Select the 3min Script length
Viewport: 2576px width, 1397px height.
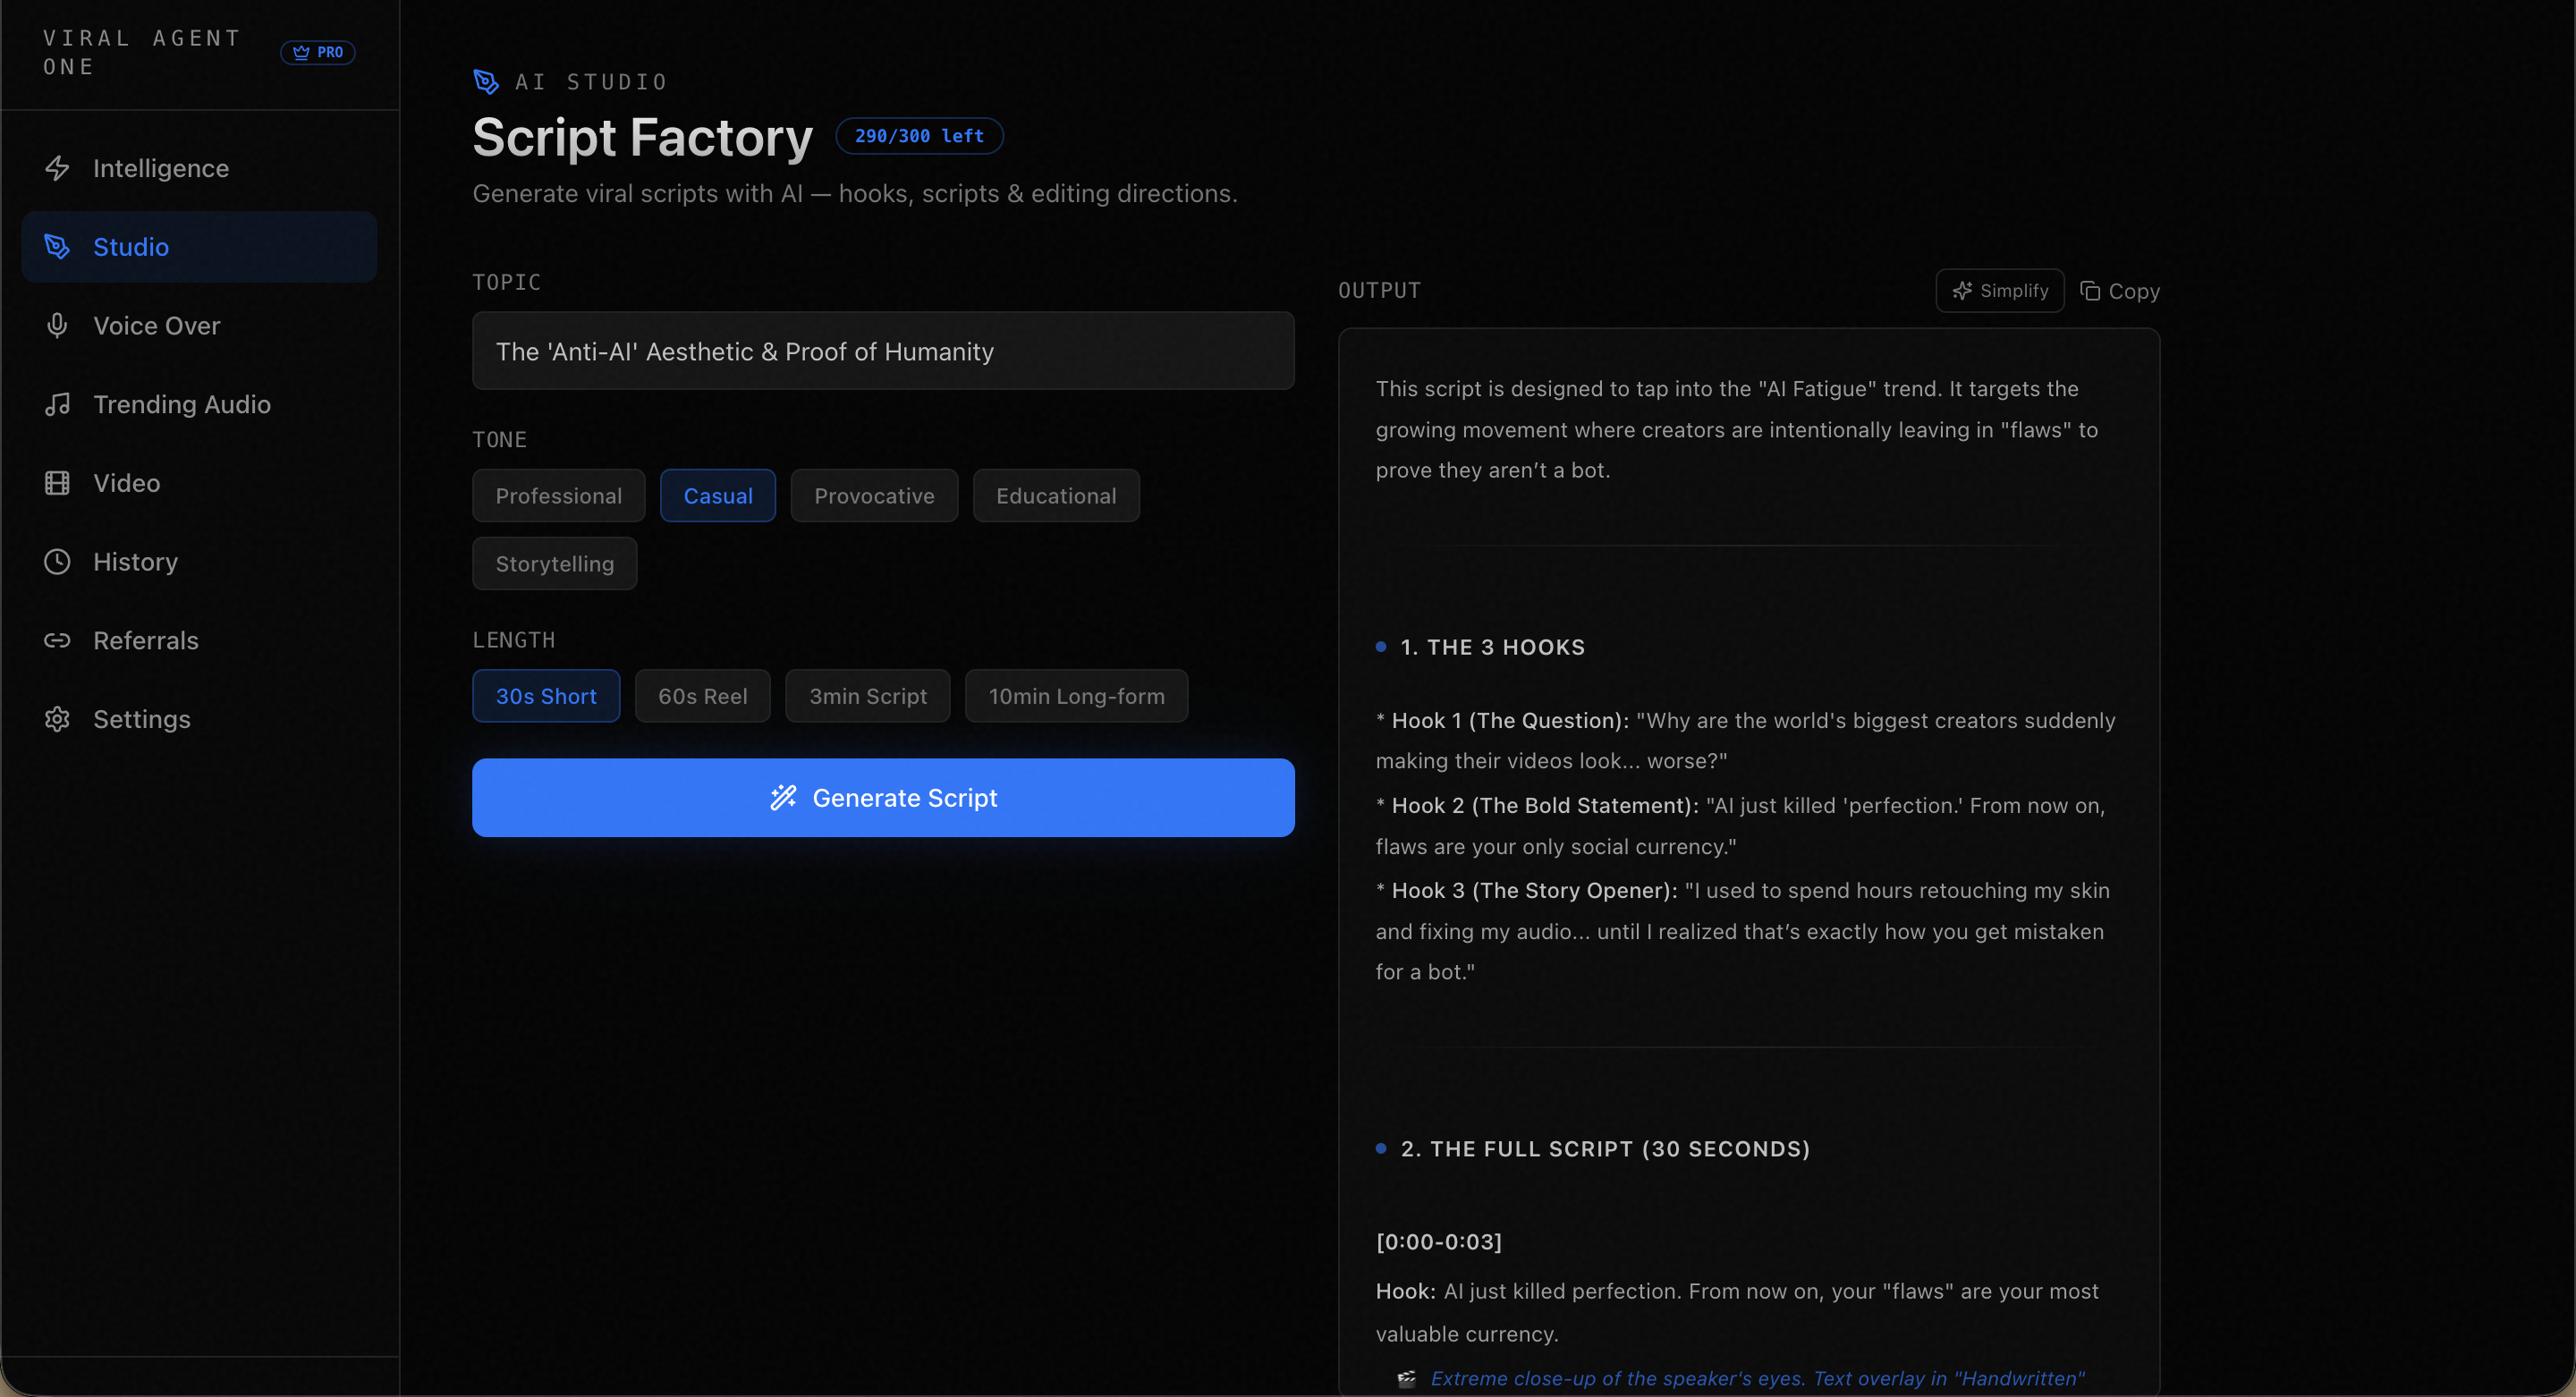pyautogui.click(x=867, y=696)
